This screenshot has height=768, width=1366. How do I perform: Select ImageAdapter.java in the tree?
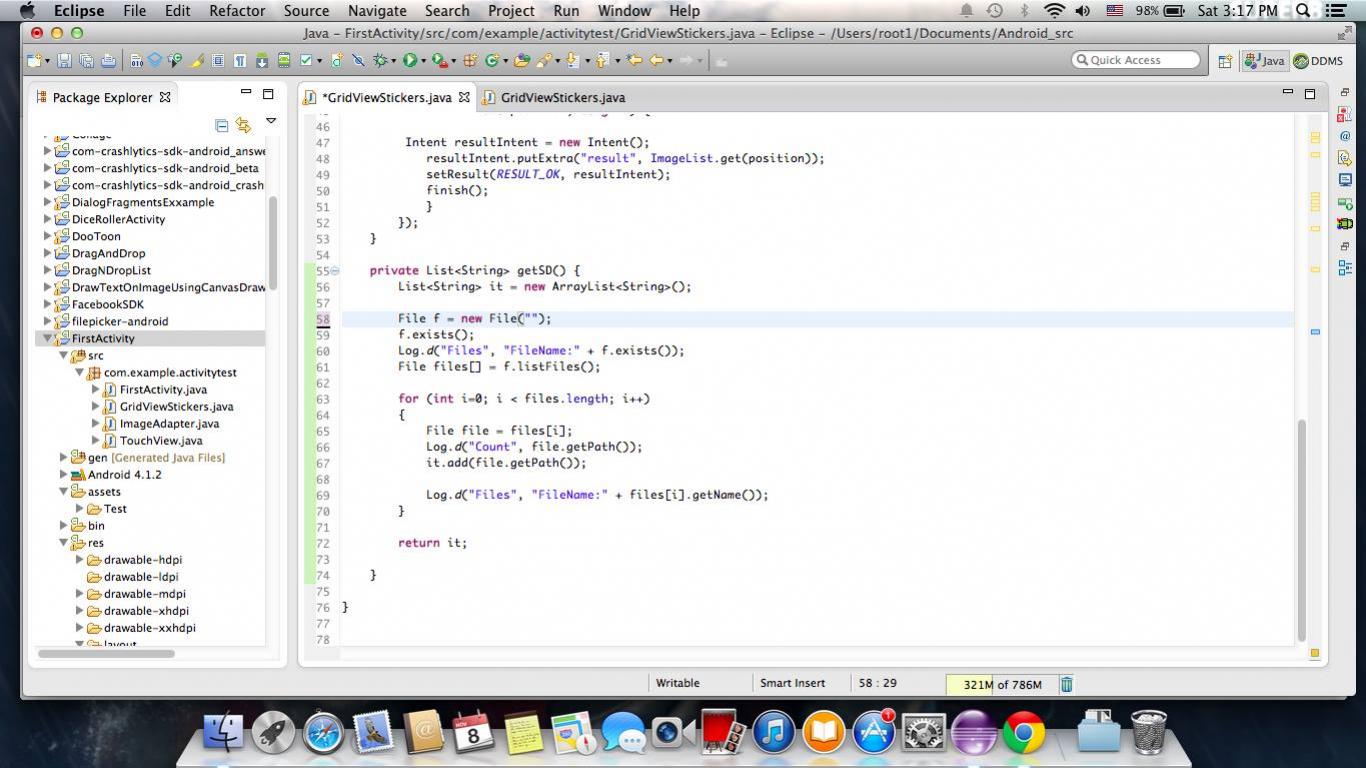(x=169, y=423)
